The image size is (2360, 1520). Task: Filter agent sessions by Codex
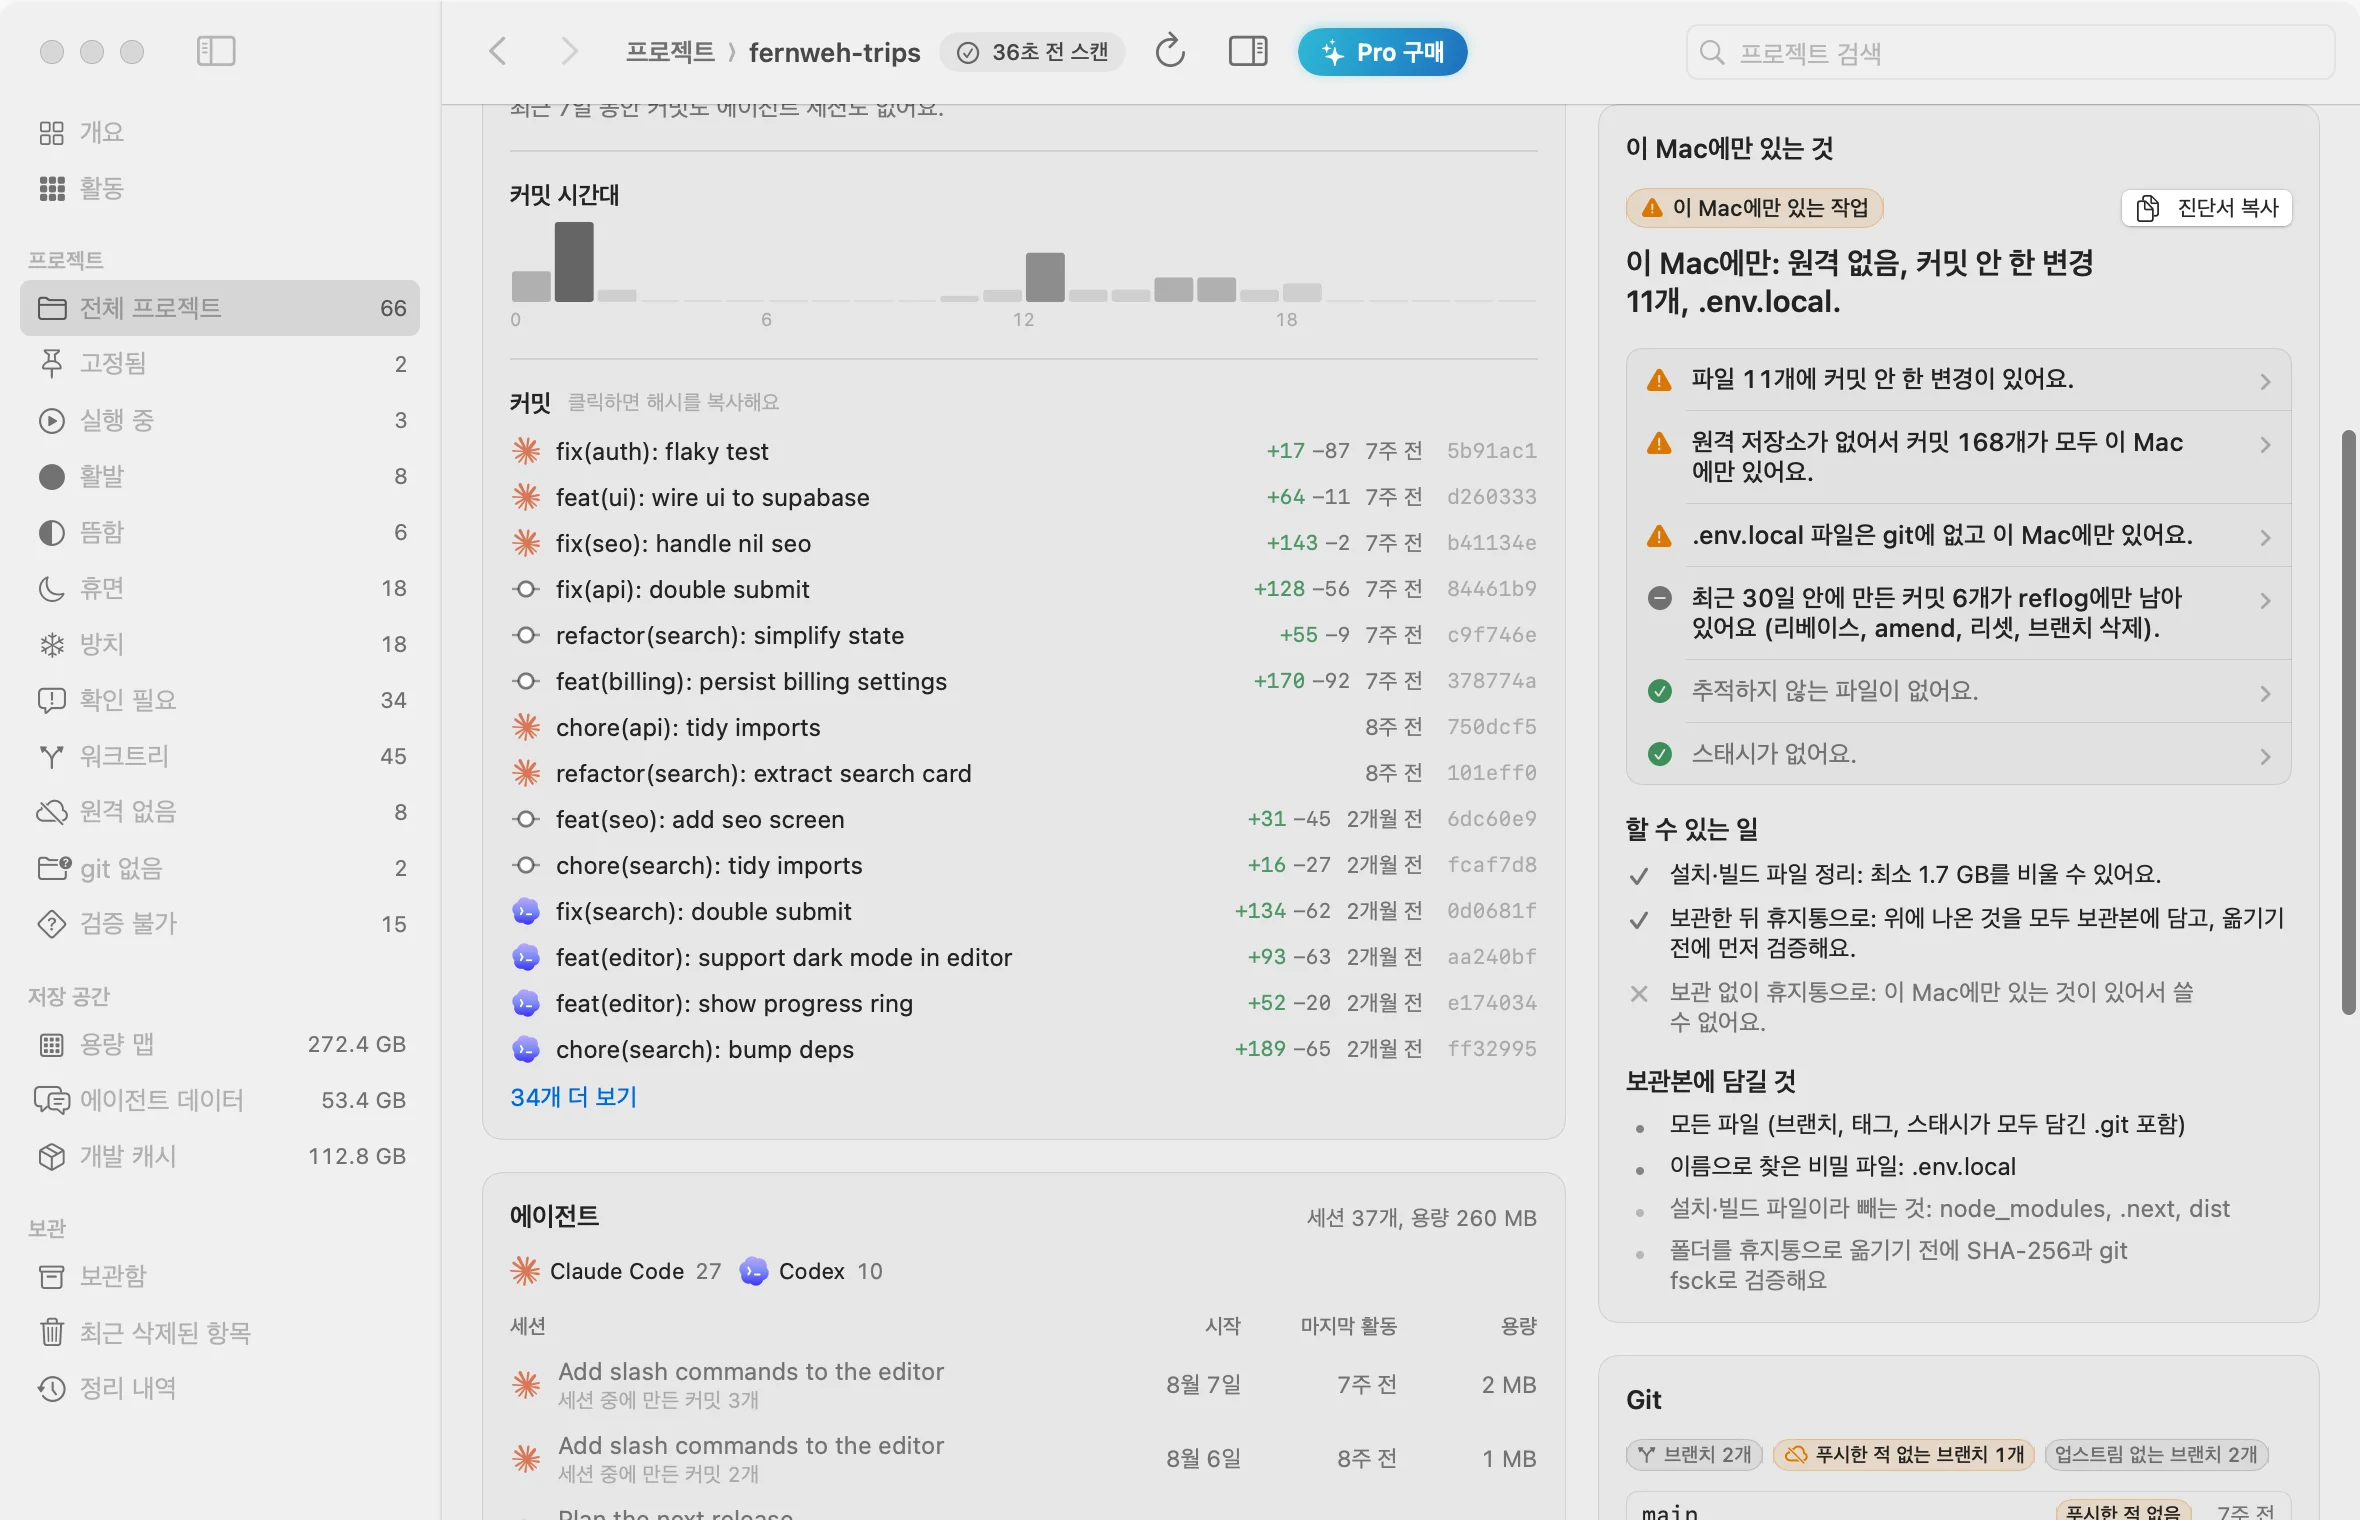pos(811,1271)
